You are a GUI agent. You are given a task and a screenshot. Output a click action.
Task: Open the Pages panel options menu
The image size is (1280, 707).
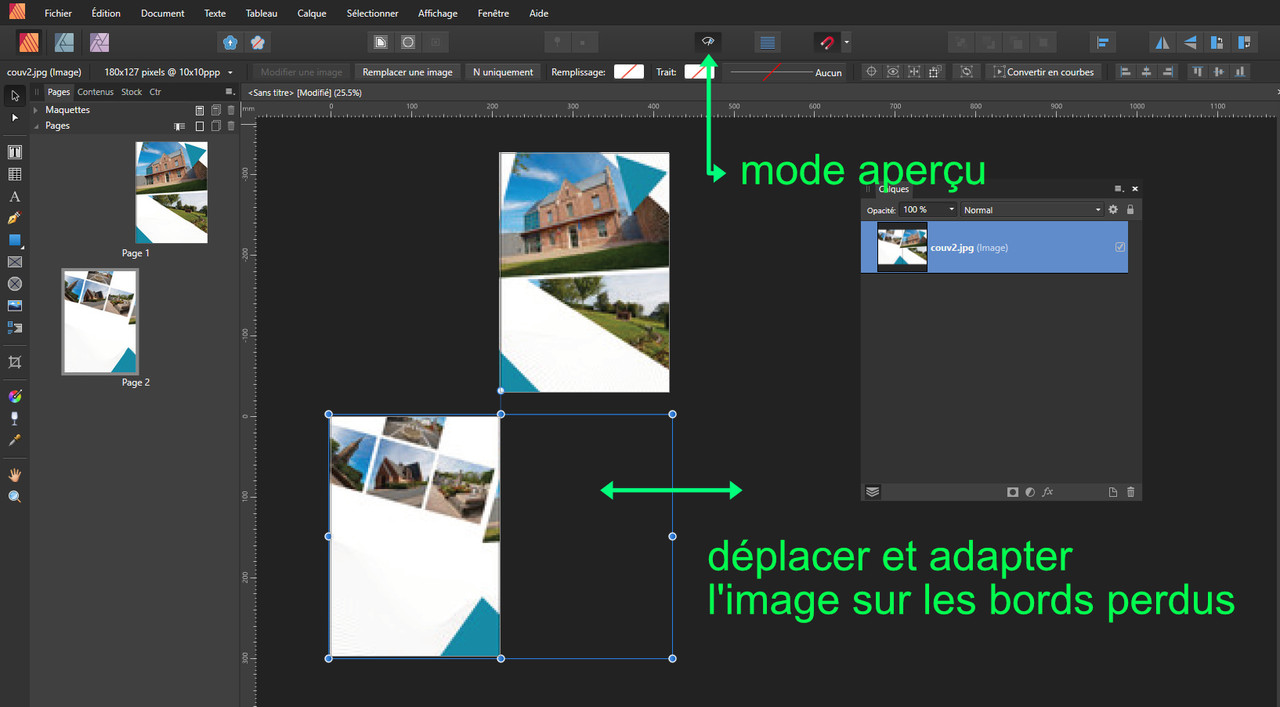(230, 92)
